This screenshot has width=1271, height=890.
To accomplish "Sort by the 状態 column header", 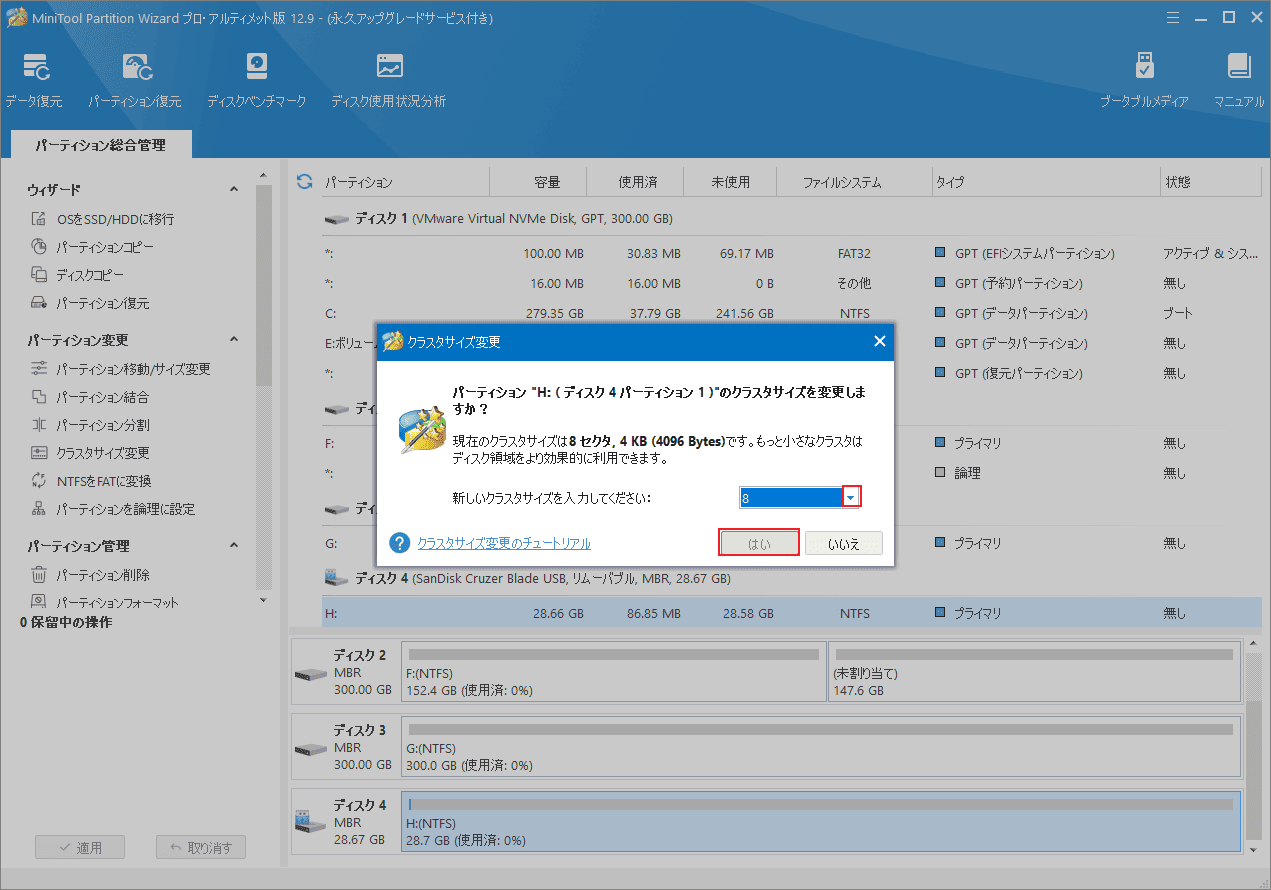I will [1210, 182].
